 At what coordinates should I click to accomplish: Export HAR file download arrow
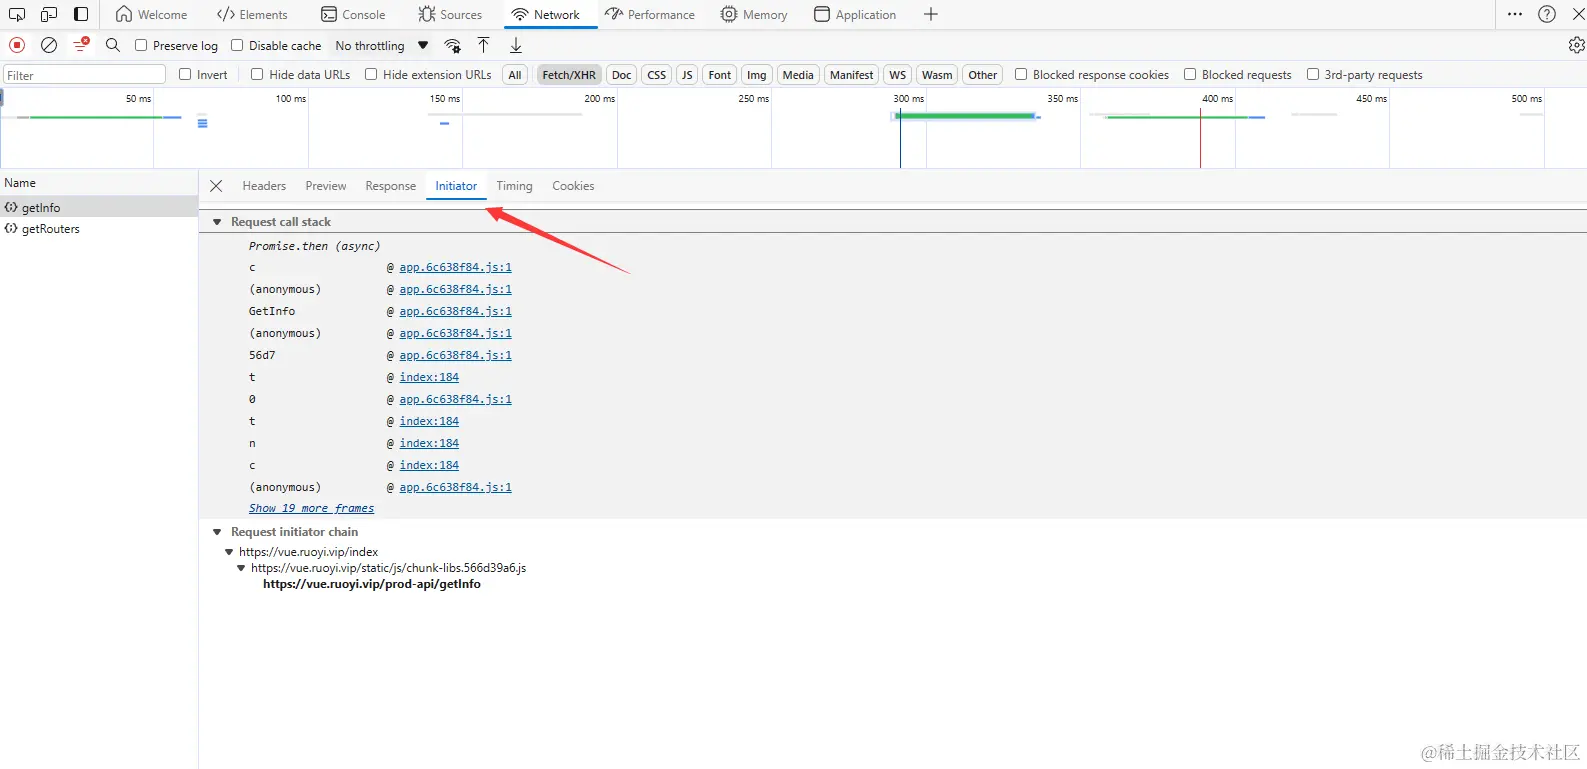[516, 45]
